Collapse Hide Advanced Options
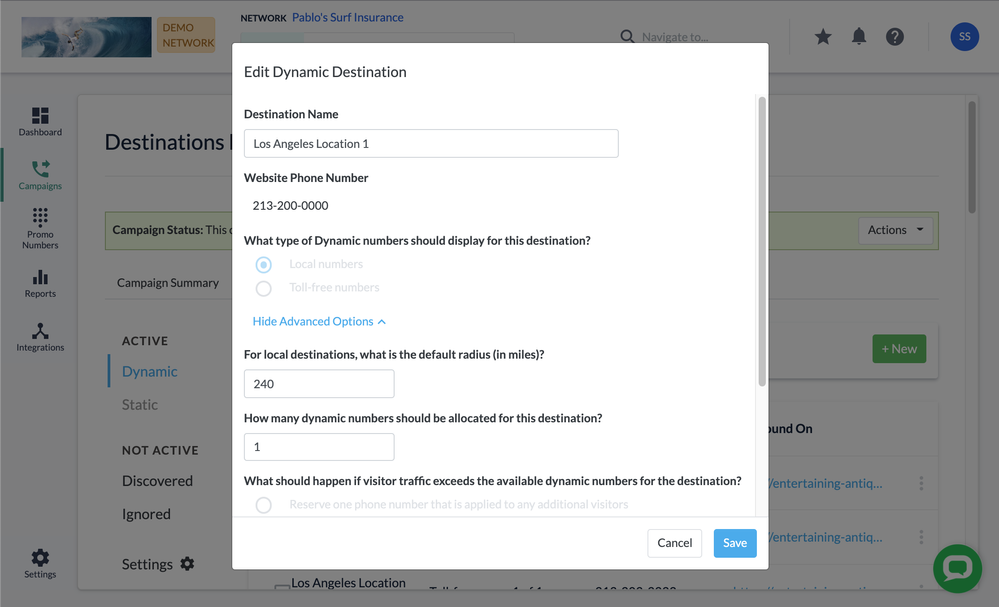999x607 pixels. (x=319, y=322)
